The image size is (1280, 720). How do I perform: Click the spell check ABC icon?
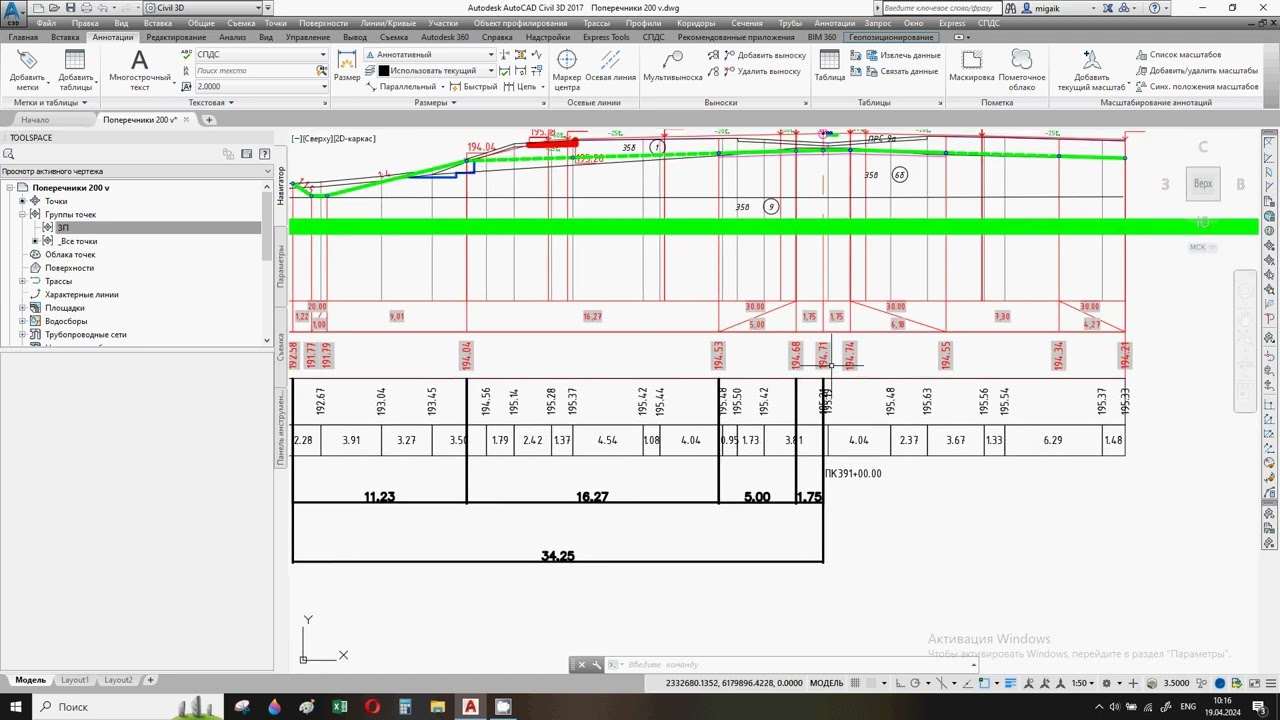pyautogui.click(x=187, y=55)
